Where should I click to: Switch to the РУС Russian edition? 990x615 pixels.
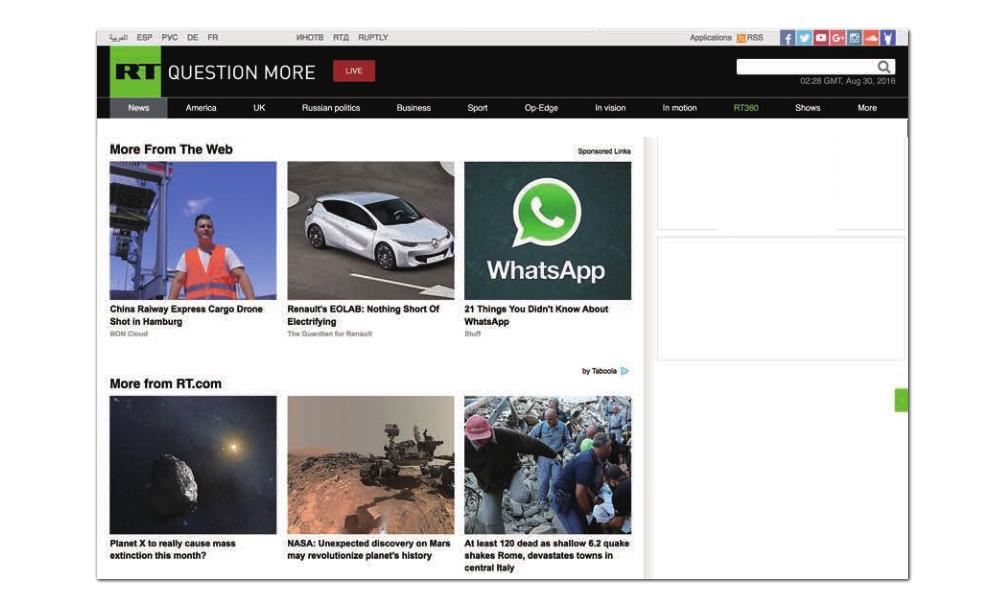point(169,38)
